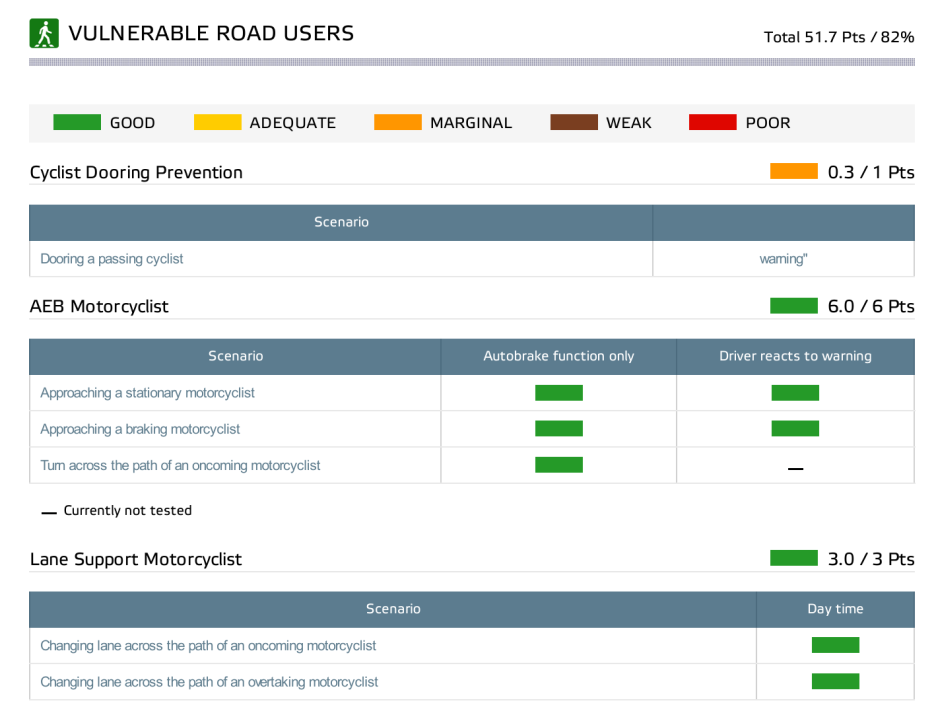This screenshot has width=936, height=711.
Task: Click the dash in the turn-across driver-reacts cell
Action: [796, 469]
